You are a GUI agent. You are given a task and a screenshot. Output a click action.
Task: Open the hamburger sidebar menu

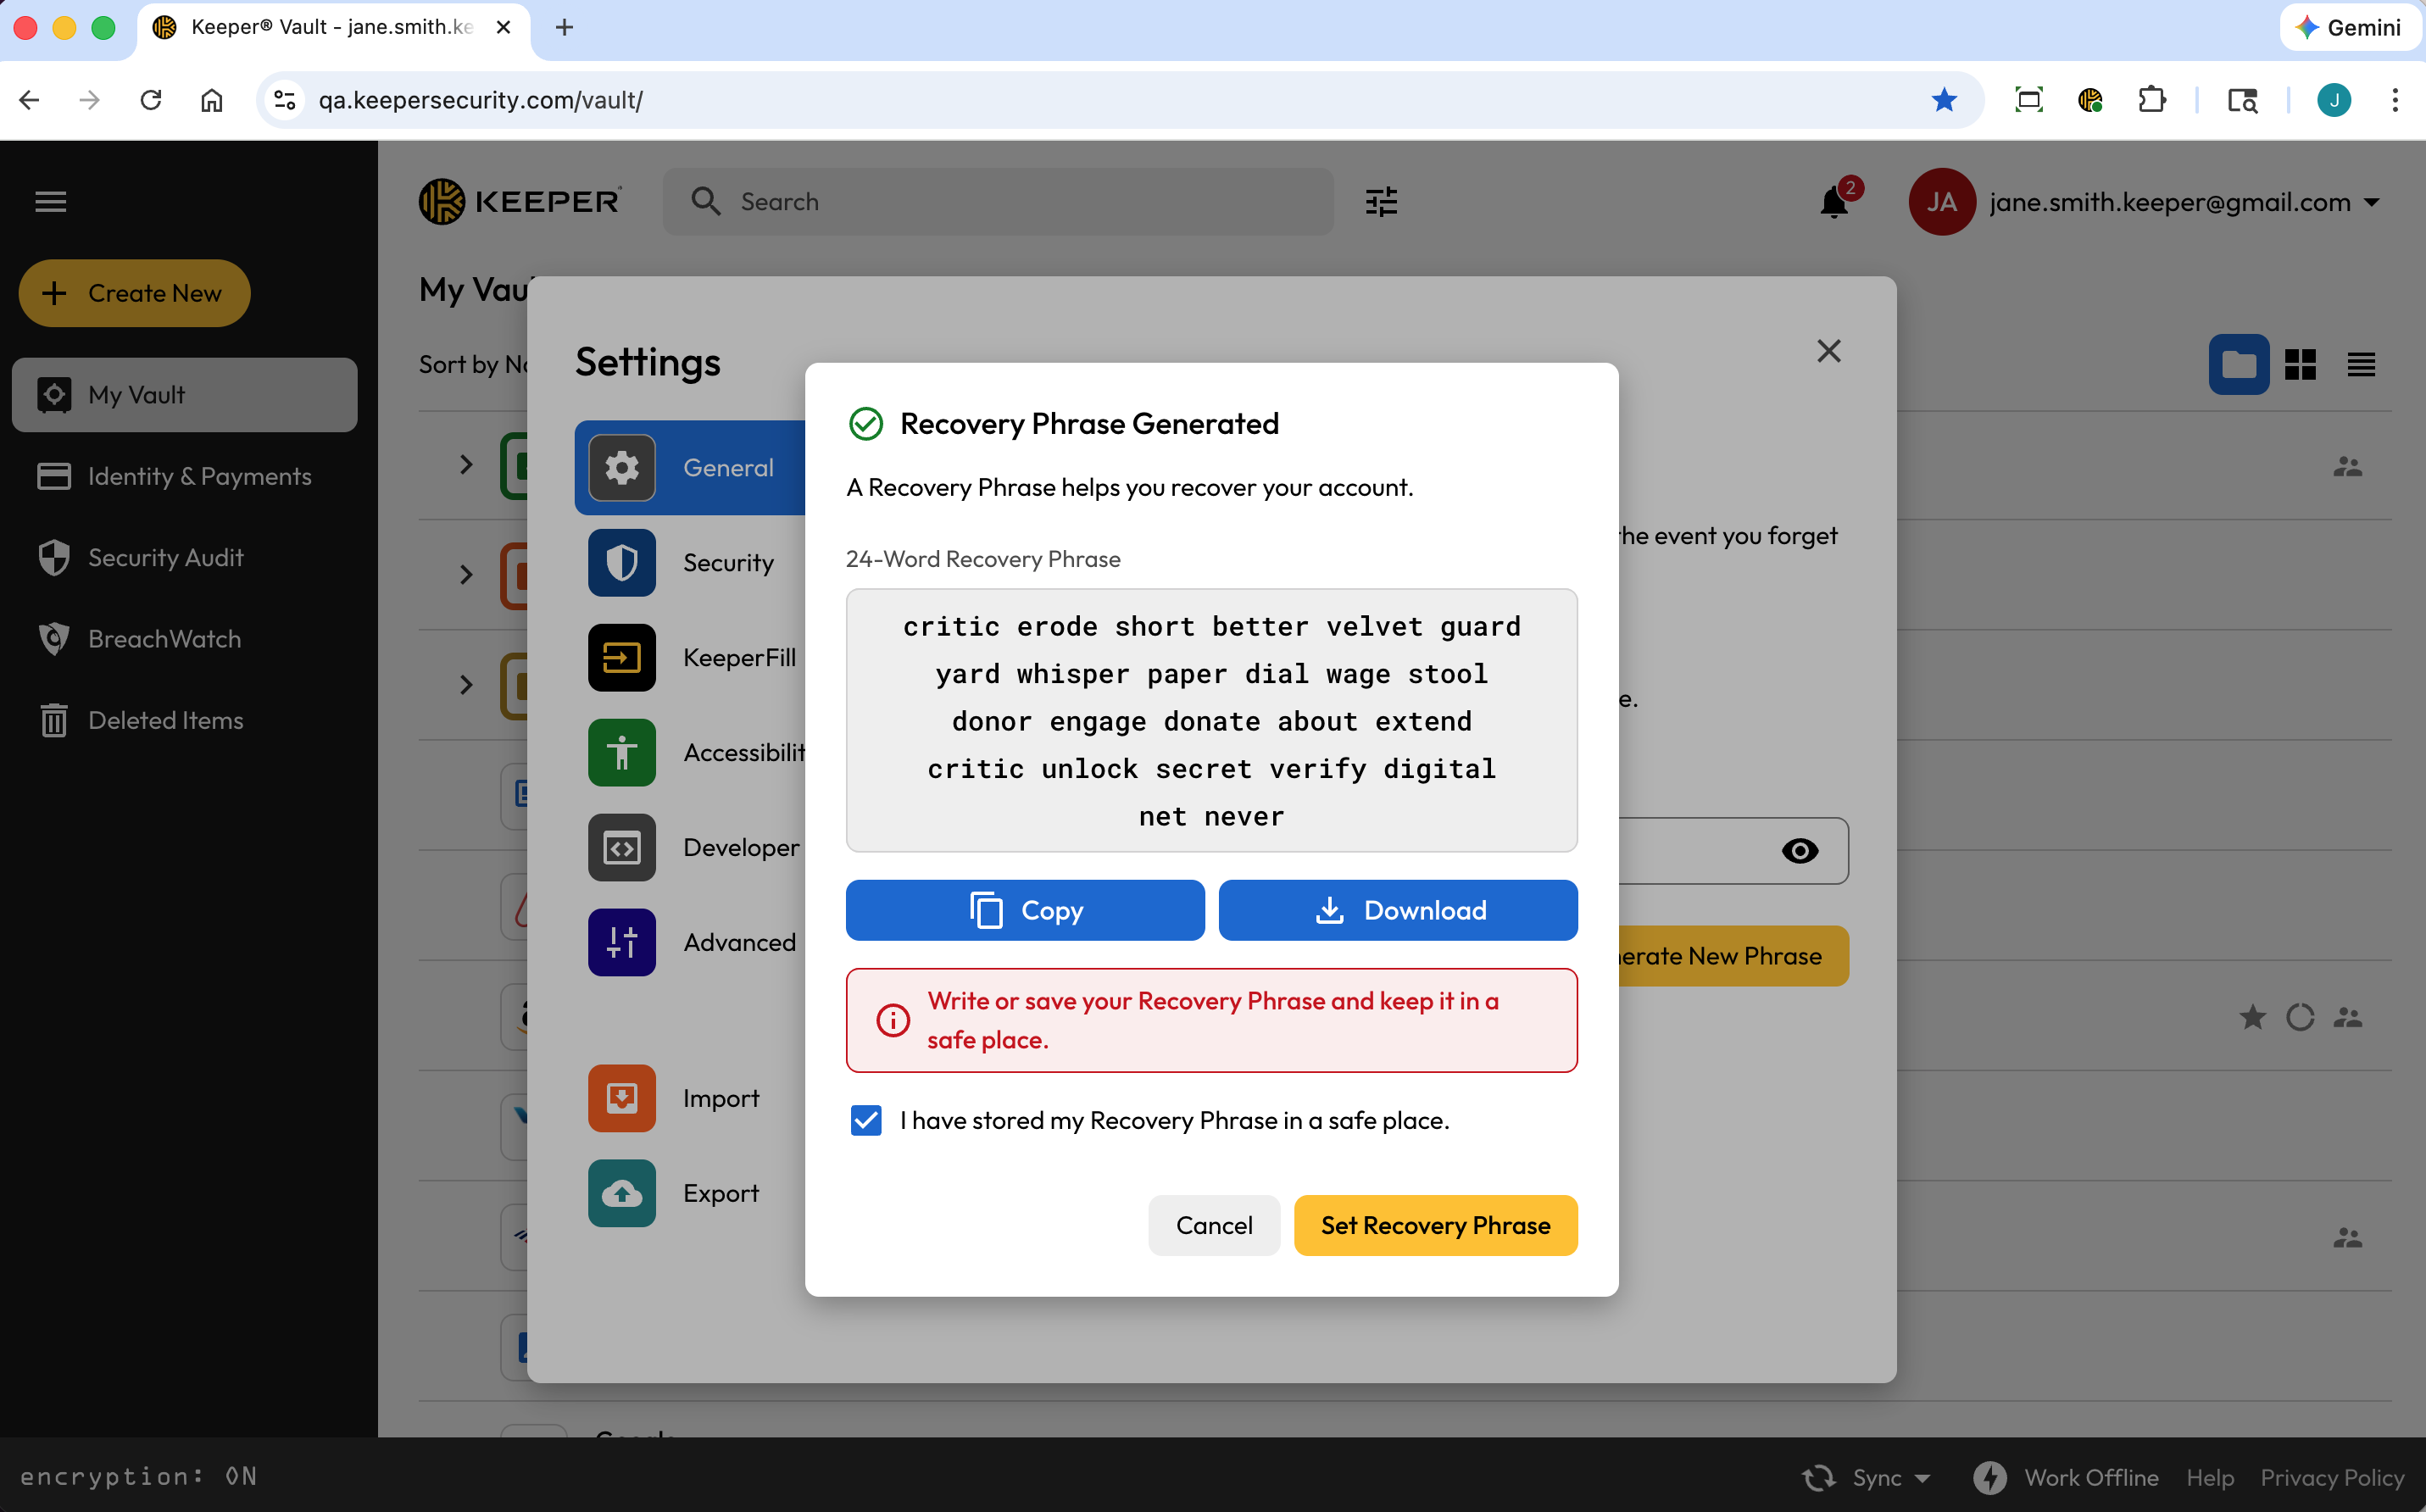(51, 202)
